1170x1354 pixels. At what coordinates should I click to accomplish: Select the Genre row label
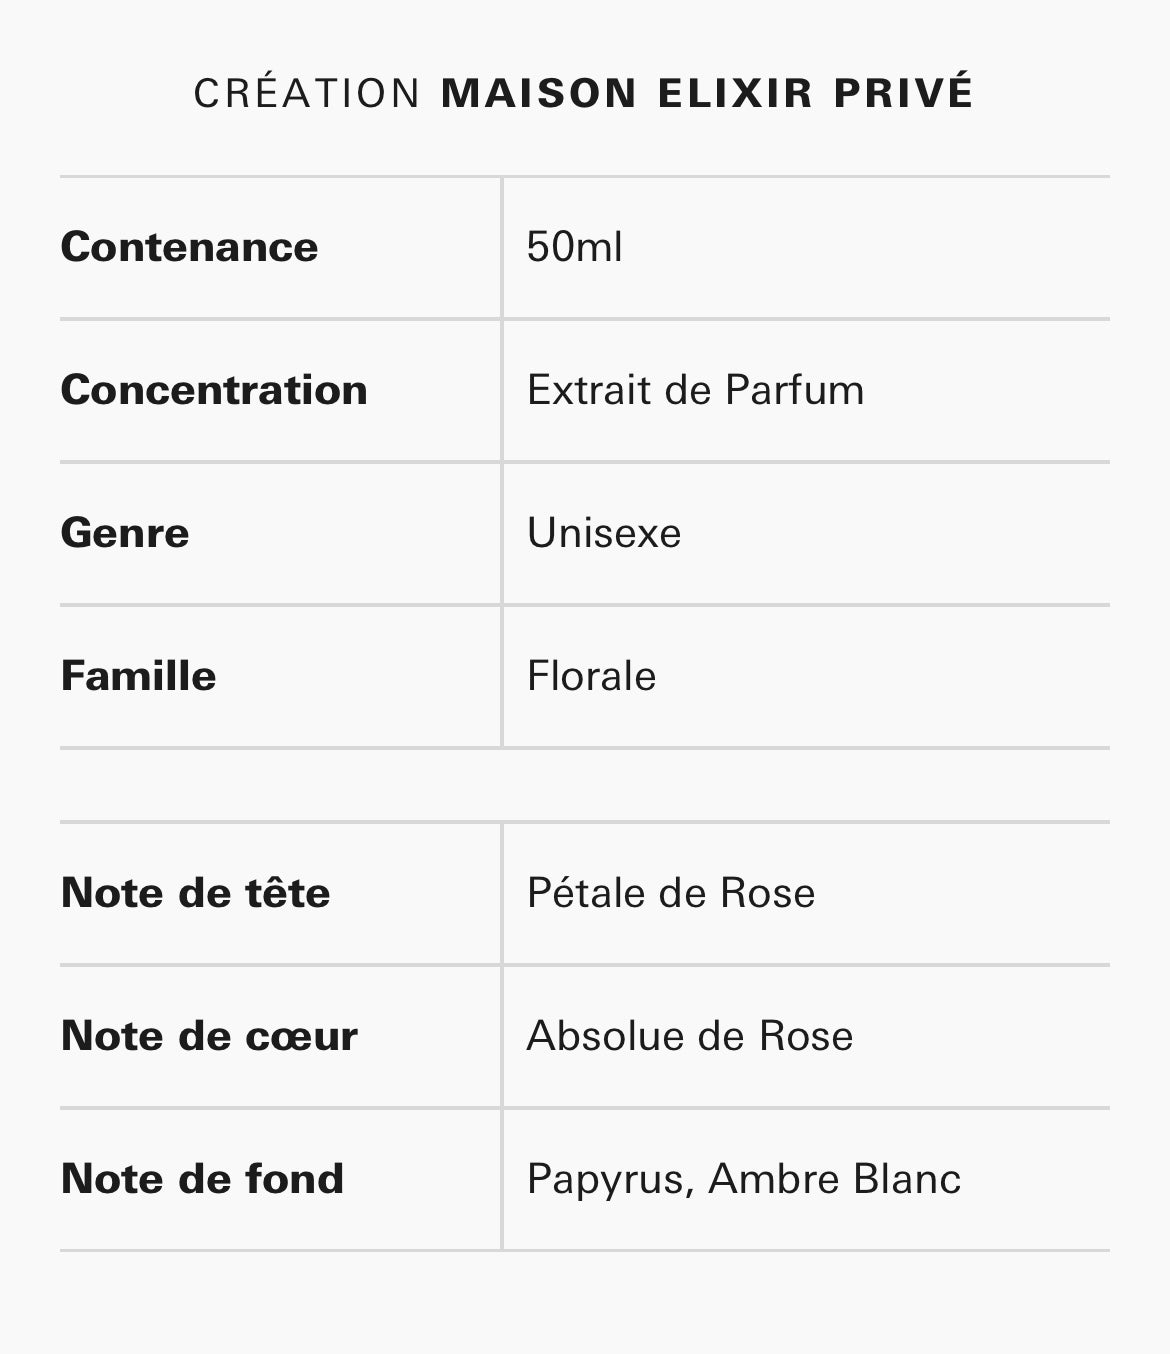point(125,533)
